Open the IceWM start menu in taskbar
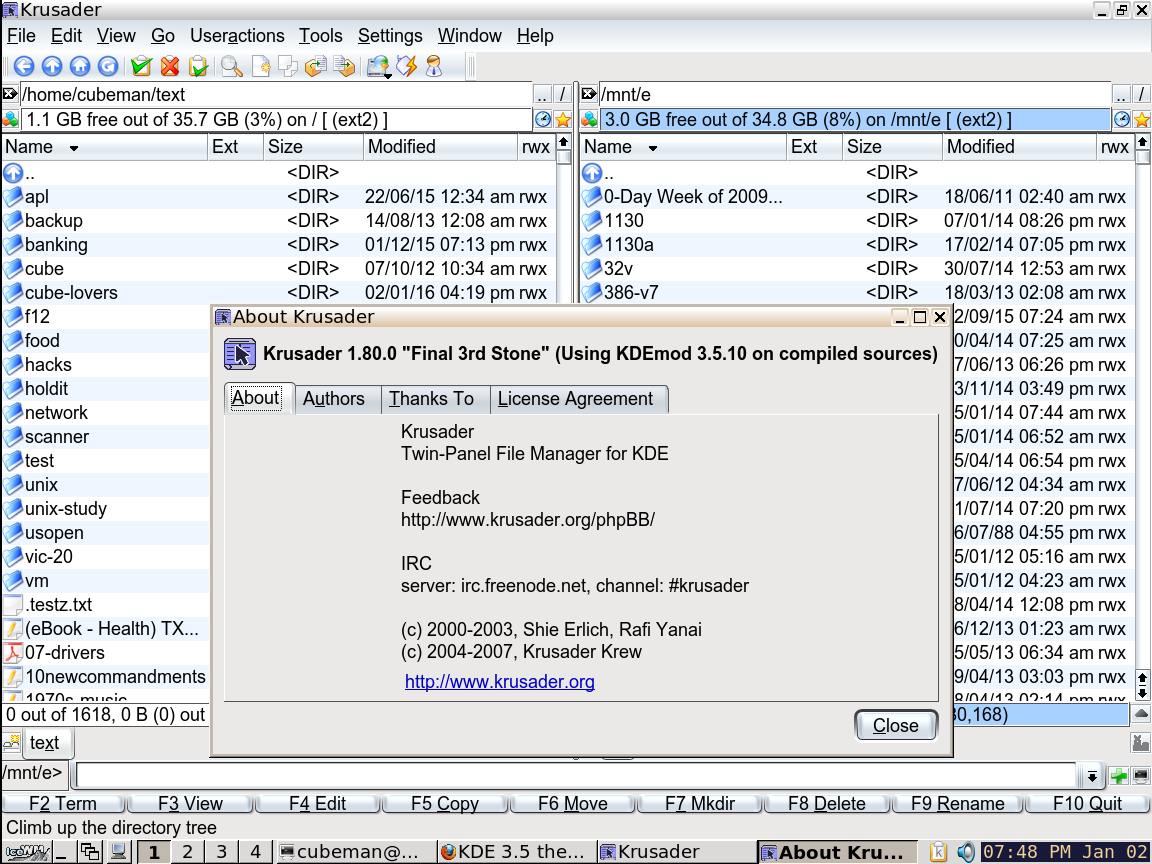This screenshot has width=1152, height=864. coord(26,852)
